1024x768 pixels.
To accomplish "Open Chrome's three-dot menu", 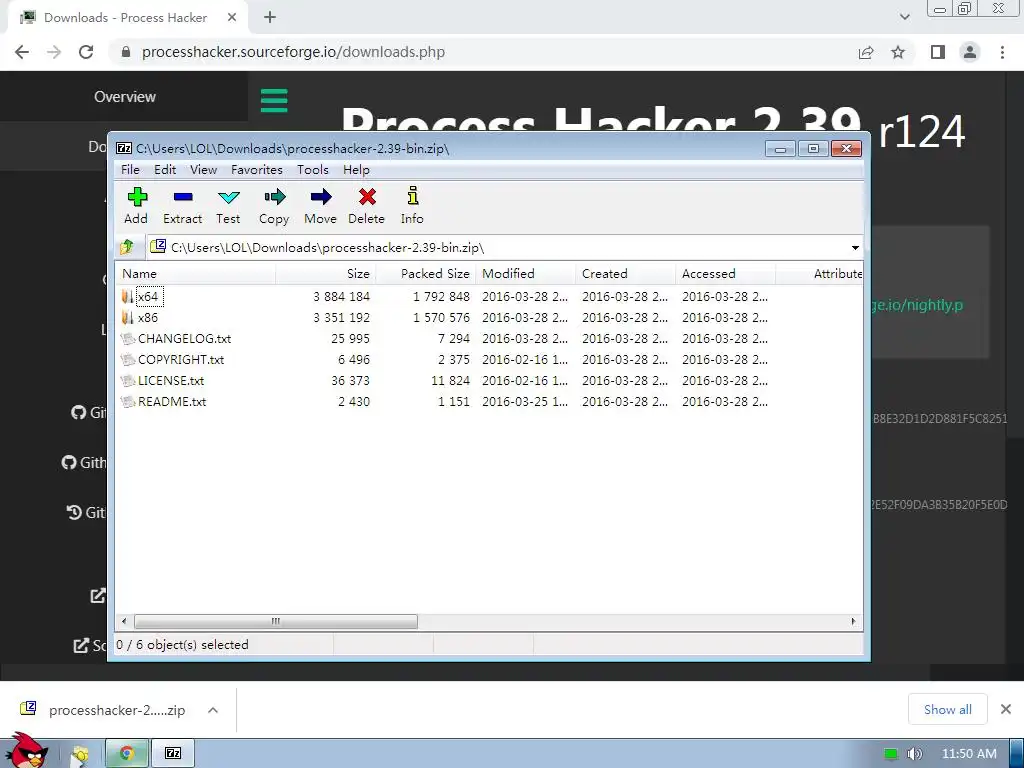I will coord(1002,52).
